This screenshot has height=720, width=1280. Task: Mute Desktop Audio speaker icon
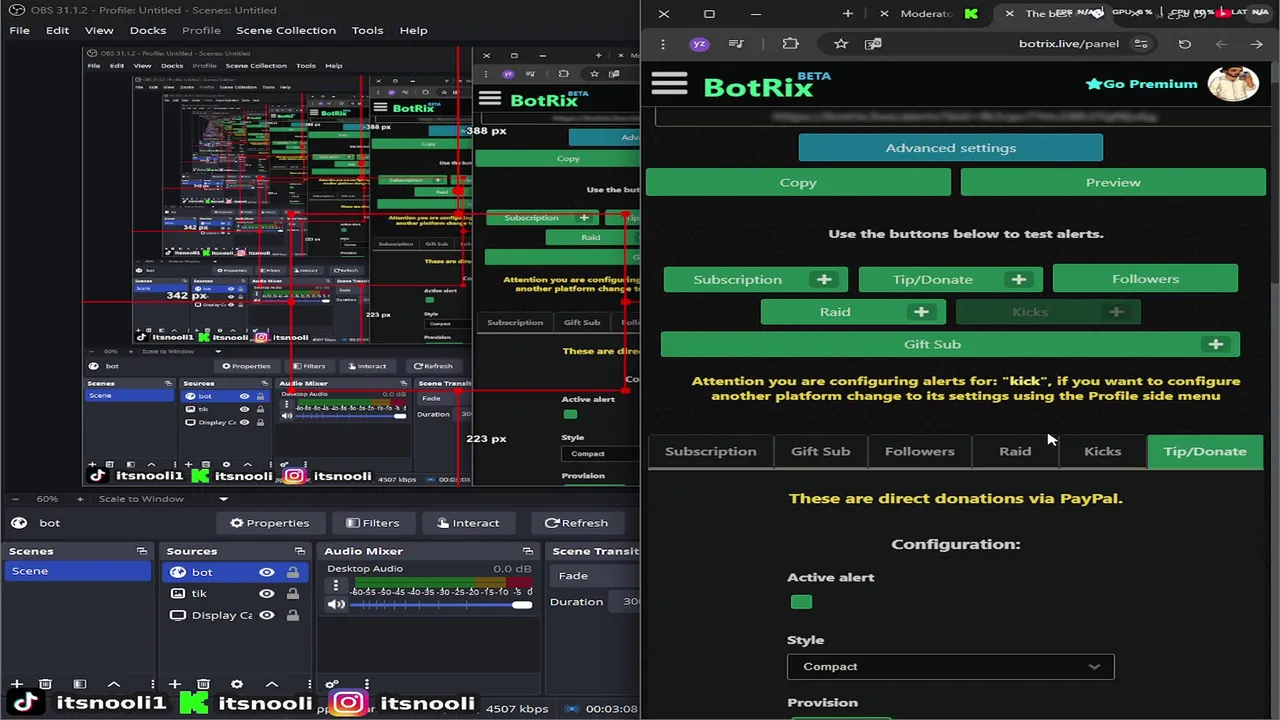[337, 604]
